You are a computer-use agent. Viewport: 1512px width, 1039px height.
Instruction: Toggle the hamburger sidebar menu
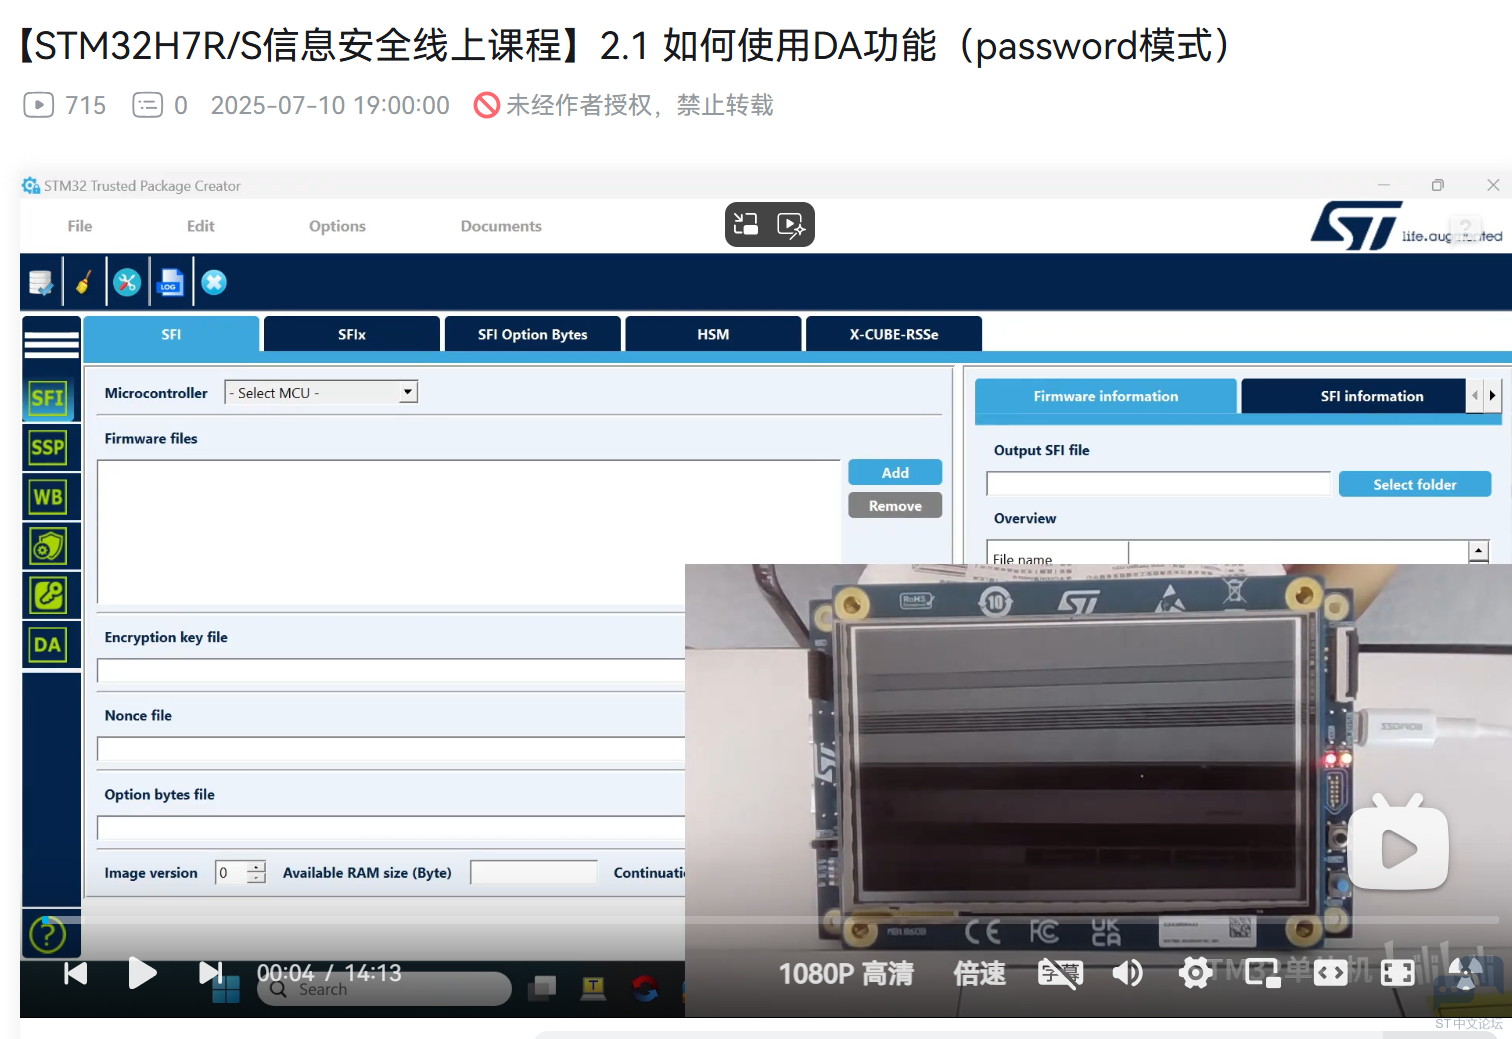tap(52, 344)
